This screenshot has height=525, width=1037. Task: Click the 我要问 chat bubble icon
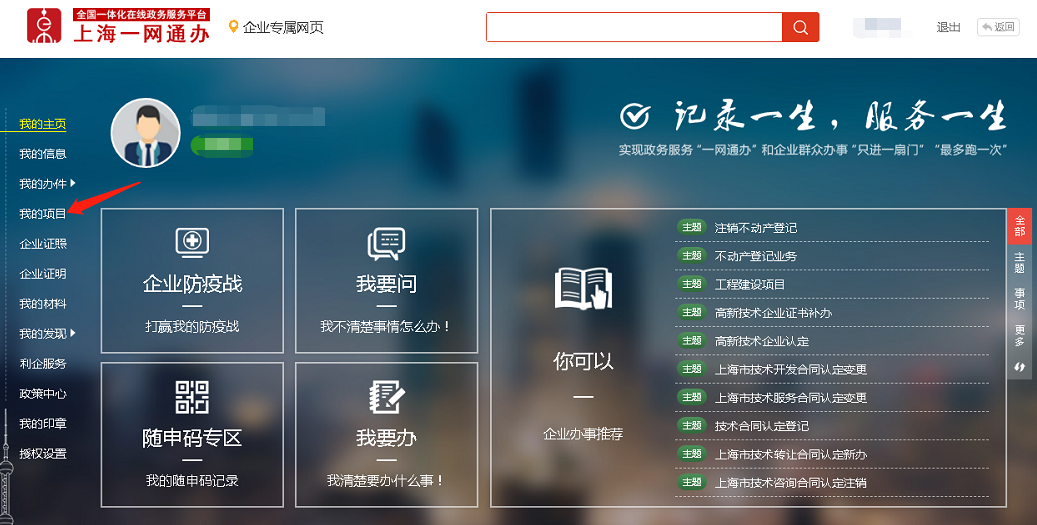click(x=386, y=243)
